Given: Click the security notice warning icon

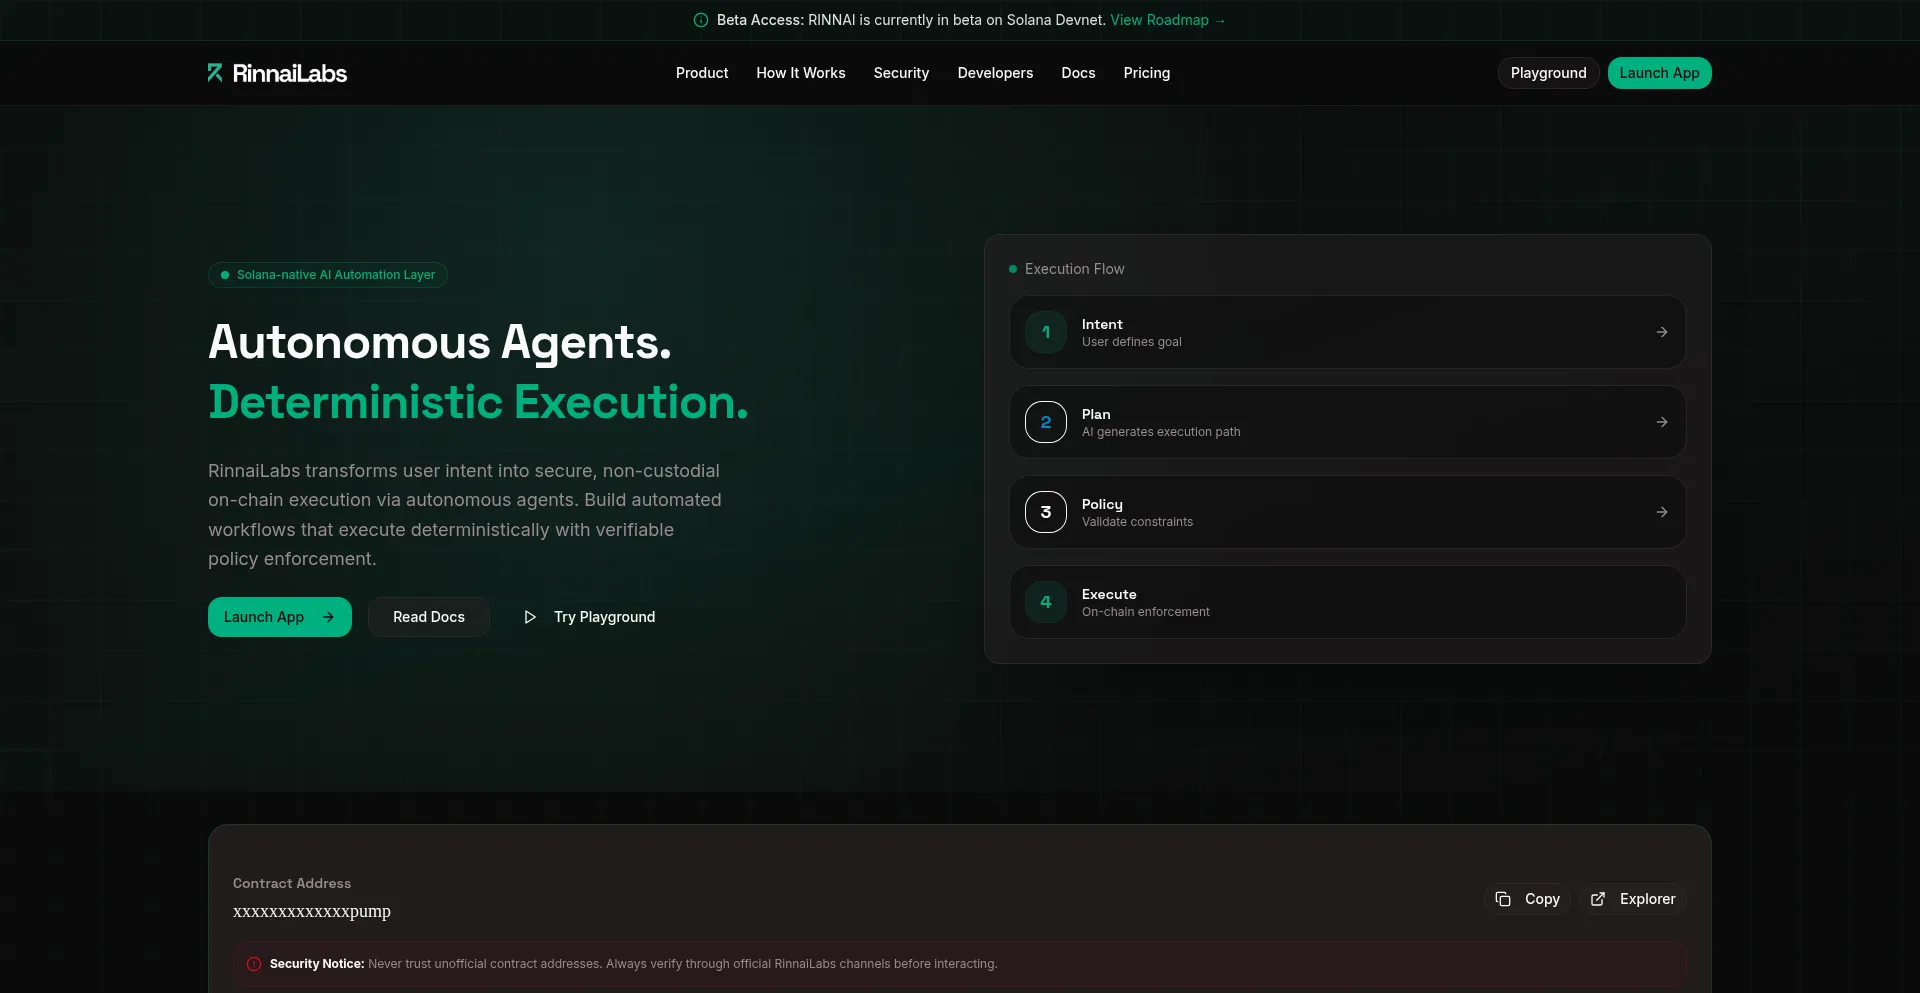Looking at the screenshot, I should 254,964.
